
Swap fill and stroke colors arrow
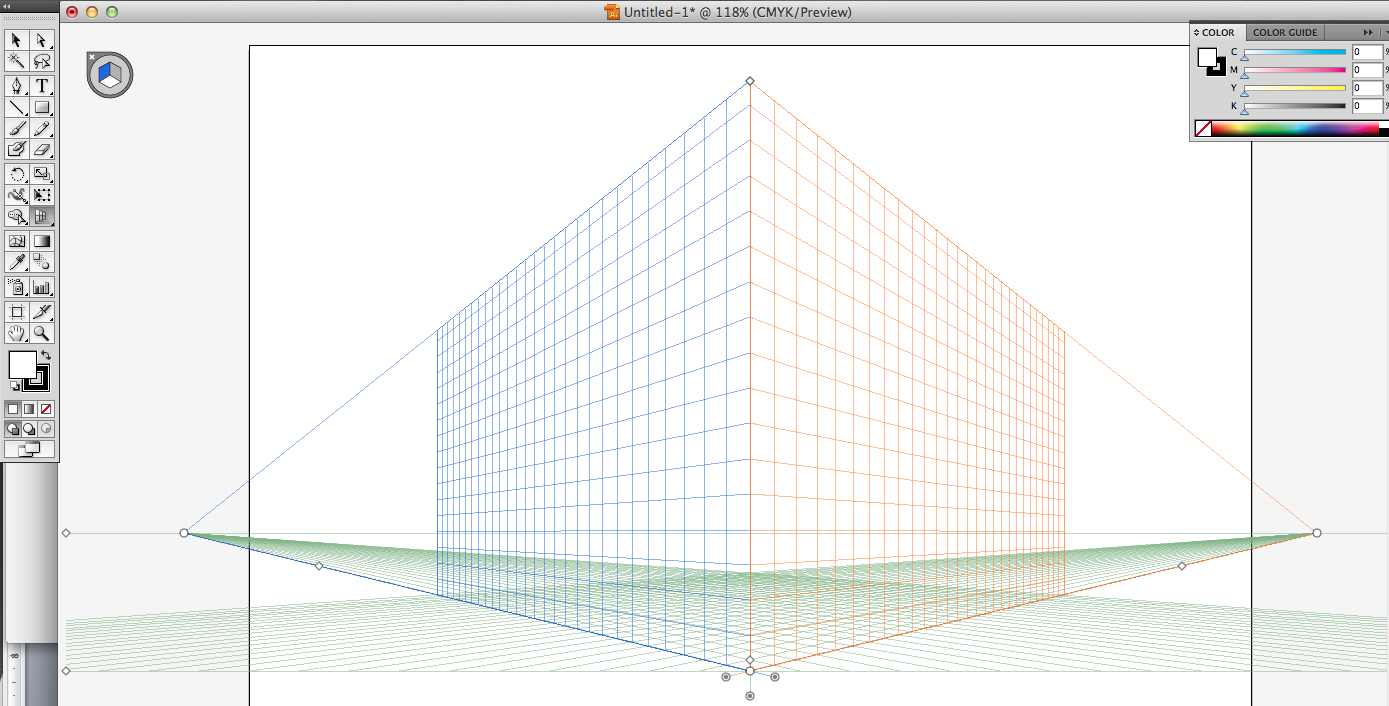coord(46,355)
